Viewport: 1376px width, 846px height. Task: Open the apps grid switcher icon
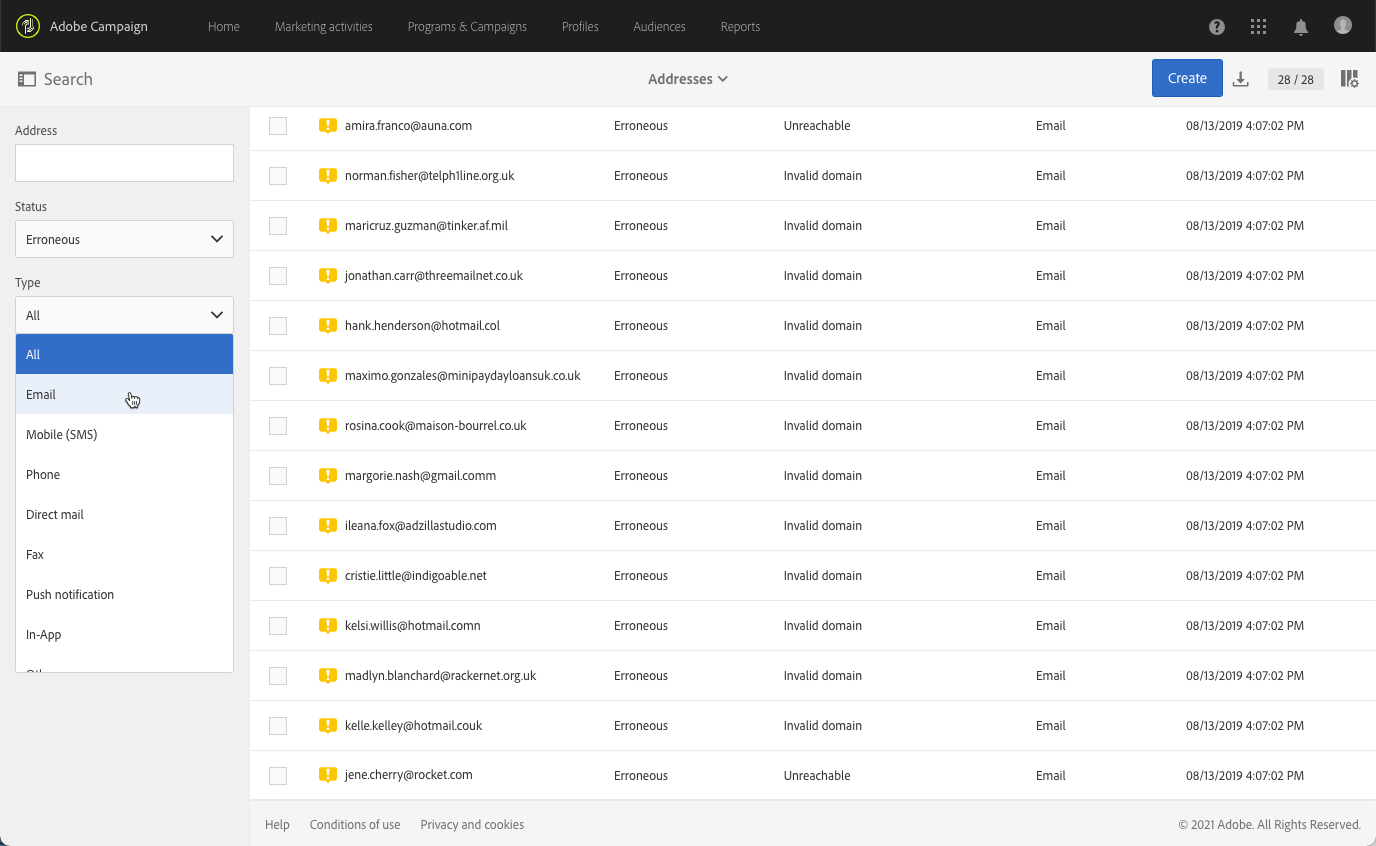coord(1259,27)
